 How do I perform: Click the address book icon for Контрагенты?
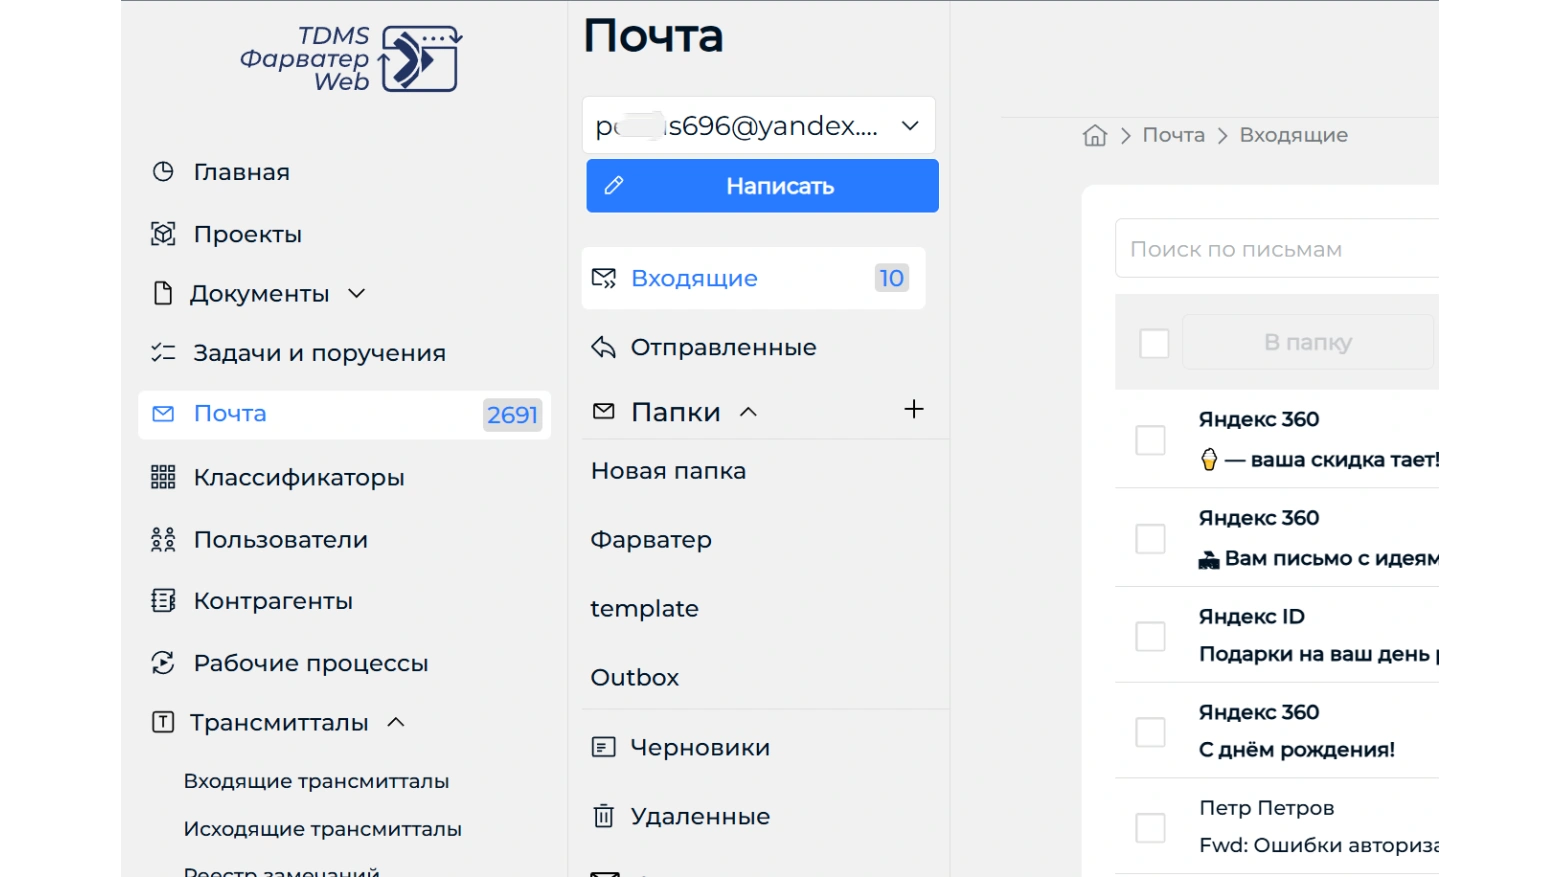tap(163, 601)
